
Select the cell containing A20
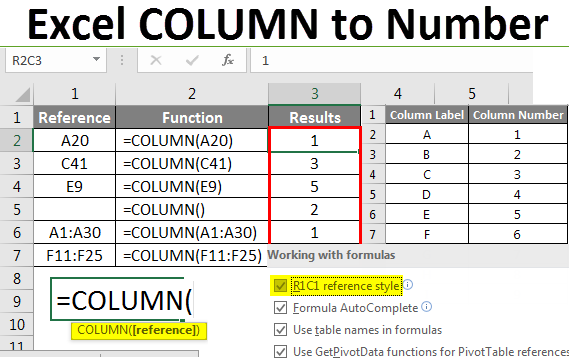(x=75, y=140)
